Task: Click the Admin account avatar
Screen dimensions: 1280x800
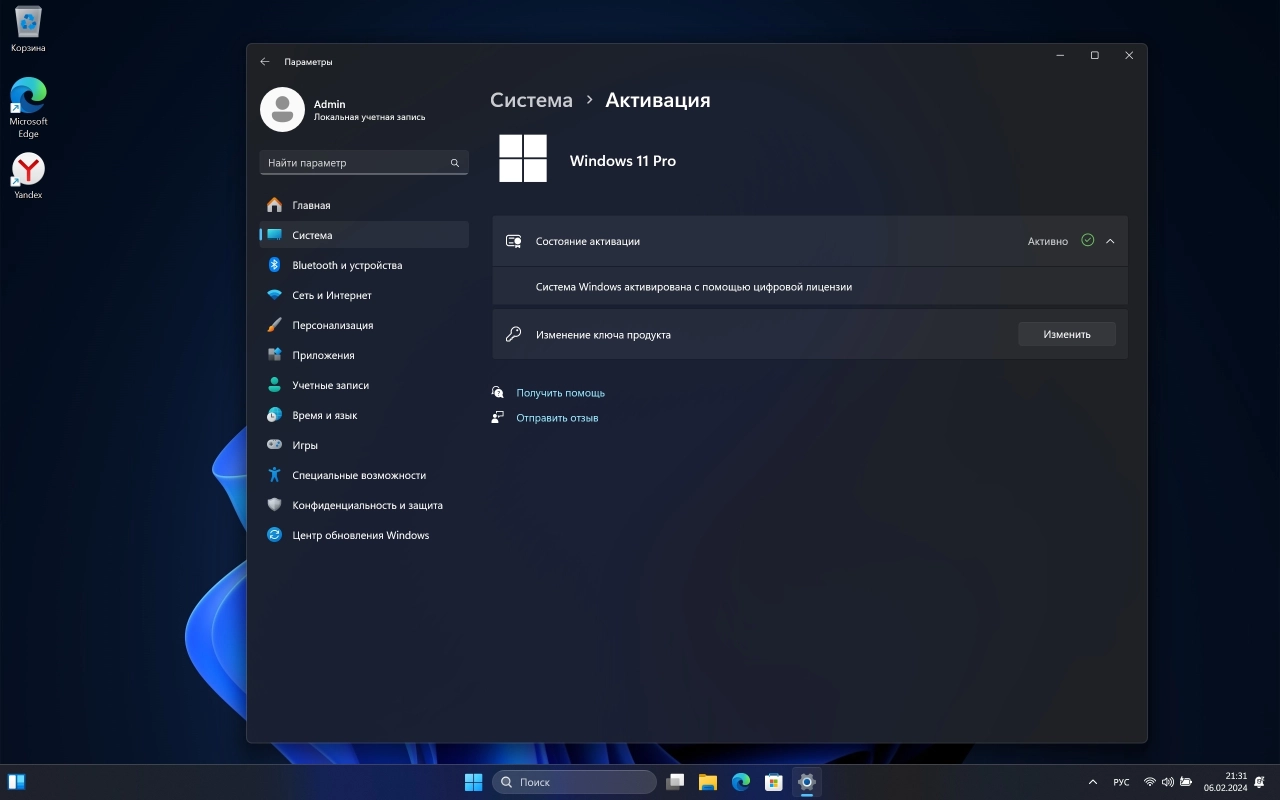Action: (282, 110)
